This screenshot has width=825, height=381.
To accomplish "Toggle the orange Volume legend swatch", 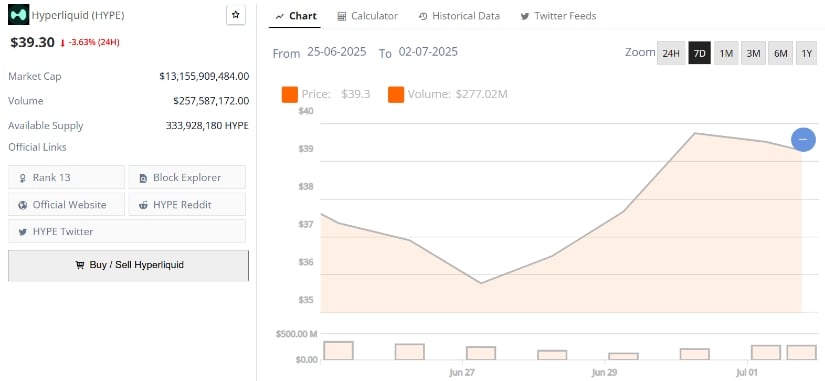I will [x=396, y=95].
